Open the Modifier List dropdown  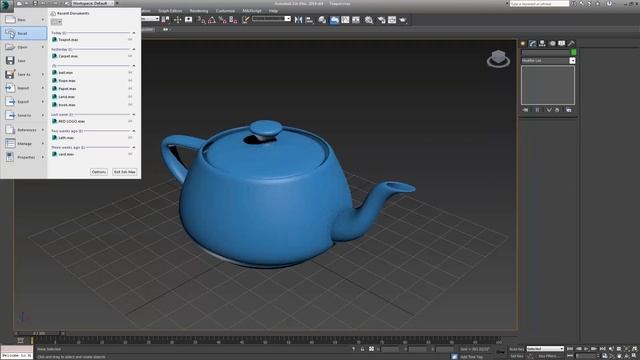[x=572, y=60]
